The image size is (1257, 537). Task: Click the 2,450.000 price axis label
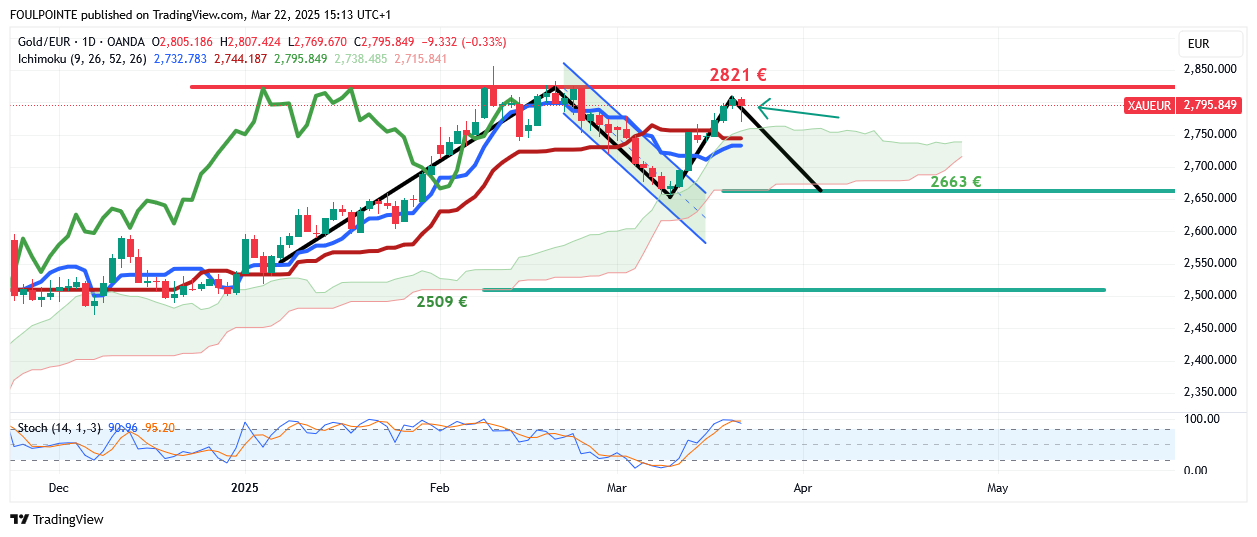pyautogui.click(x=1208, y=328)
